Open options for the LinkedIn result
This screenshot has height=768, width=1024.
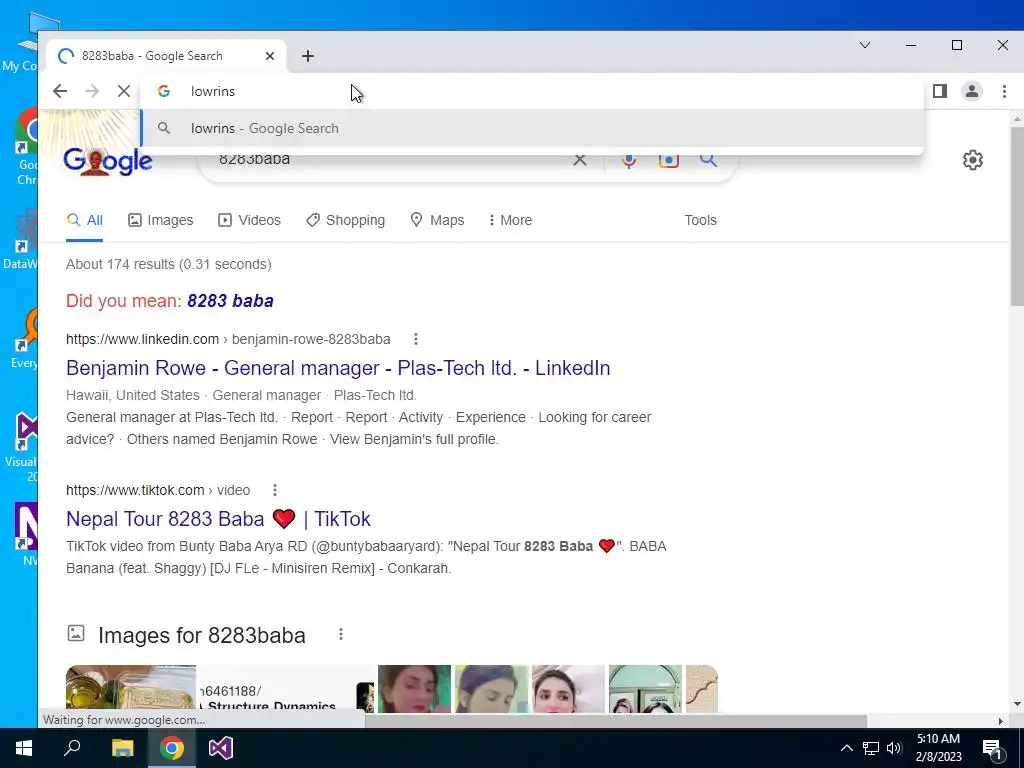click(416, 339)
